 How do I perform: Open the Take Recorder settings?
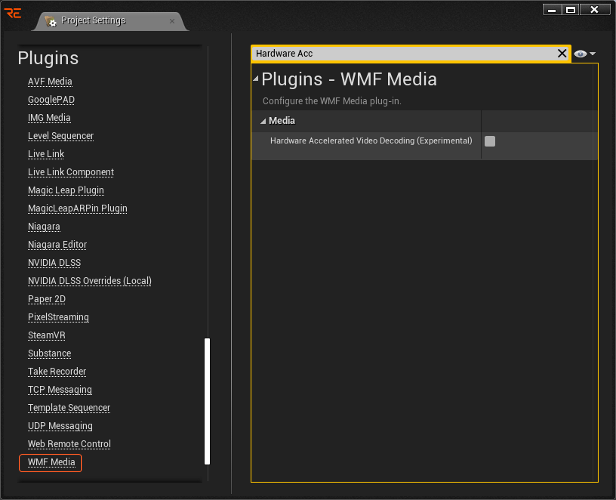click(57, 372)
